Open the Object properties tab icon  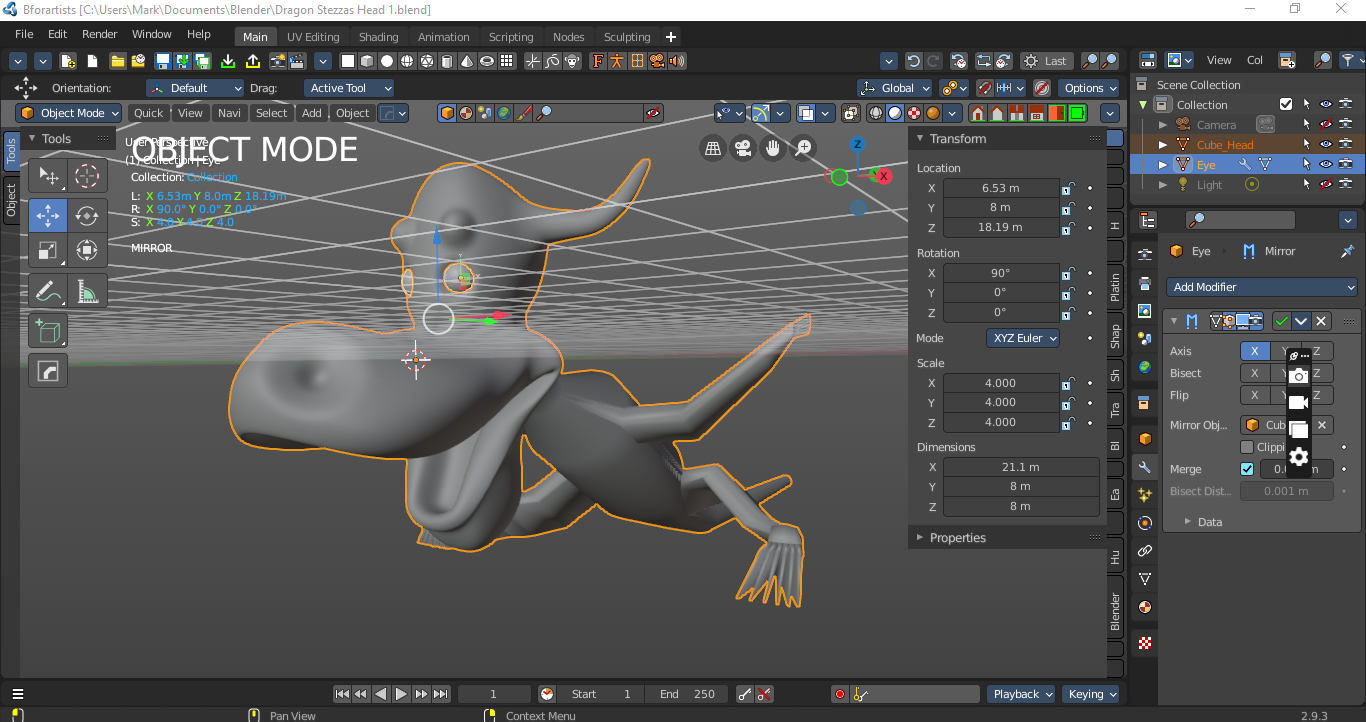point(1145,438)
